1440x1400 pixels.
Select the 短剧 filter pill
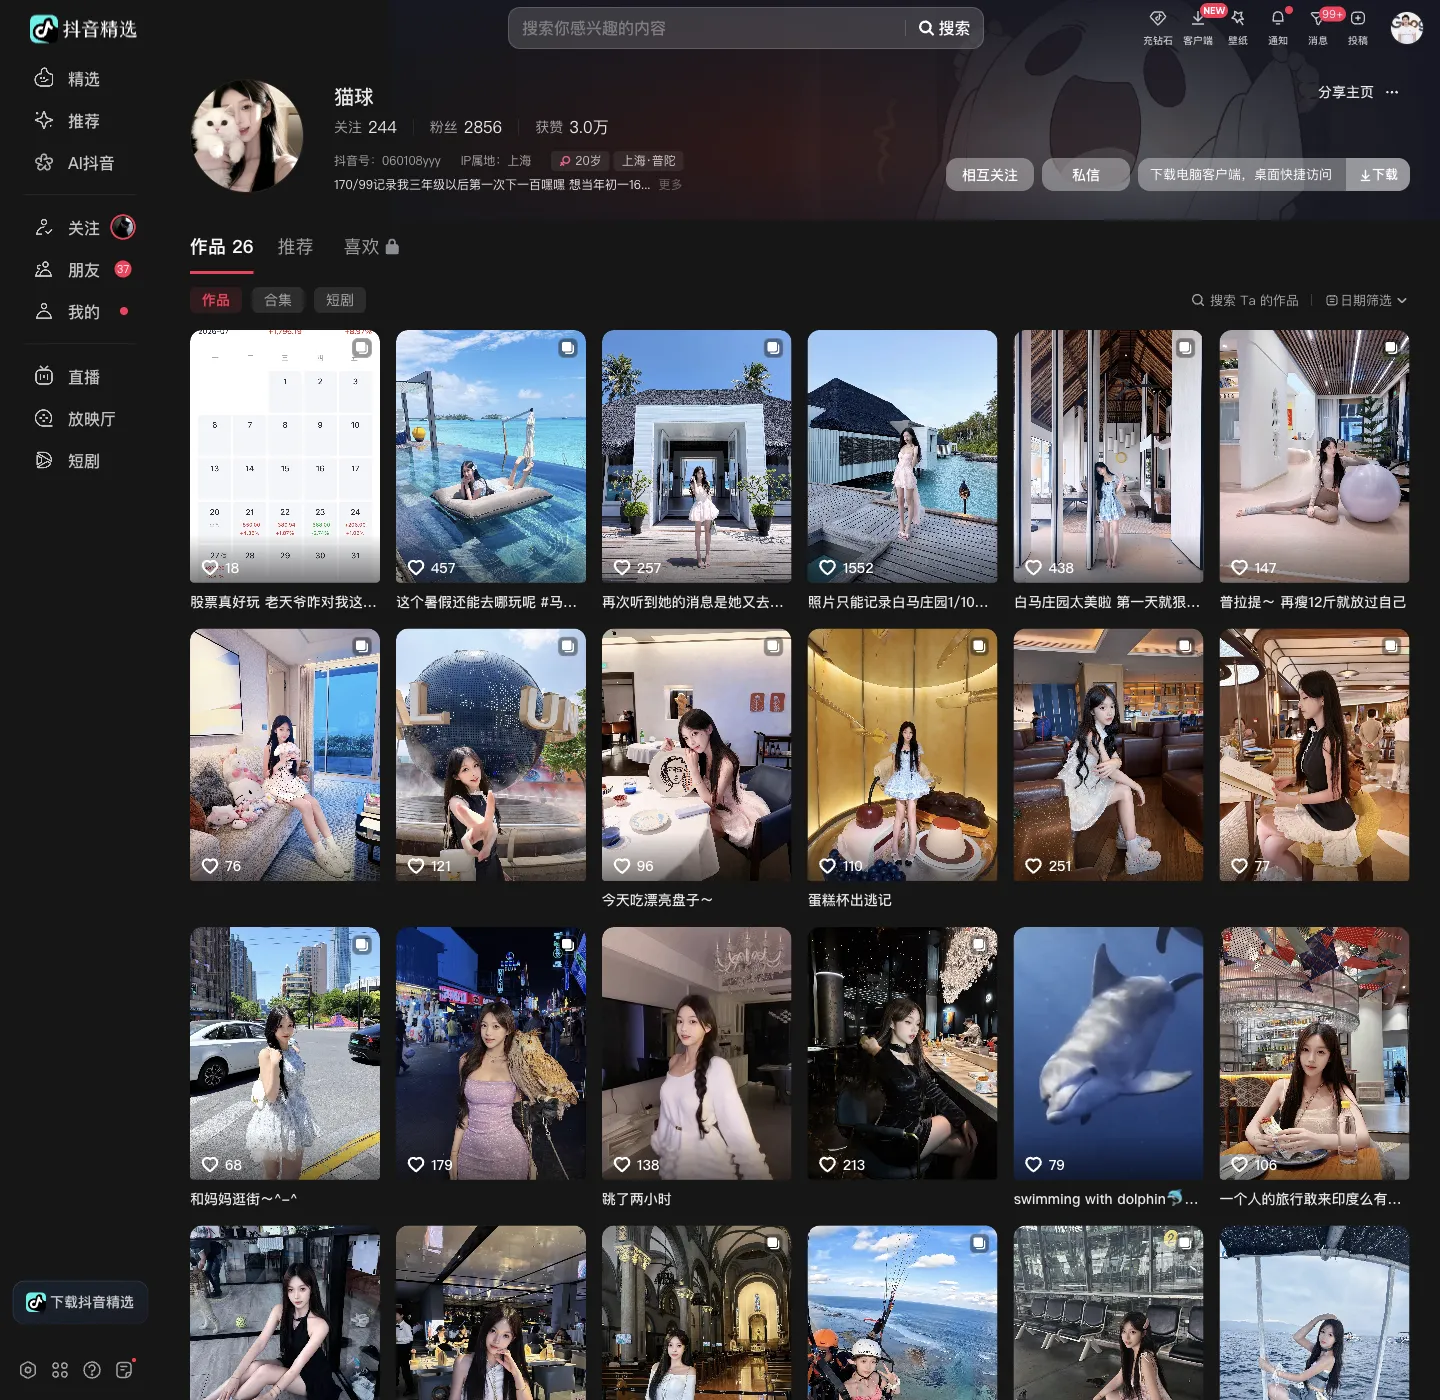[340, 300]
